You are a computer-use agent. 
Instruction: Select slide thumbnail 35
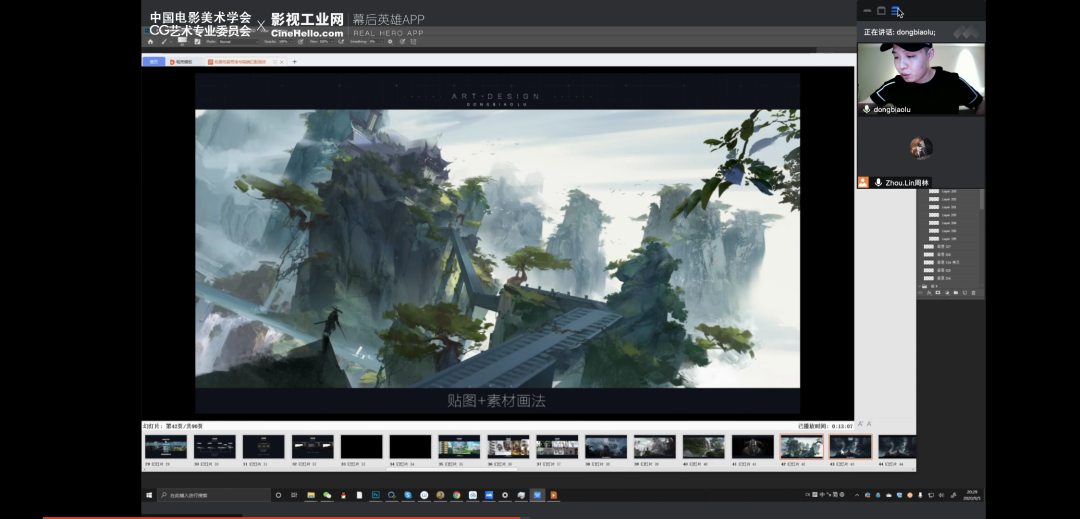[x=459, y=447]
